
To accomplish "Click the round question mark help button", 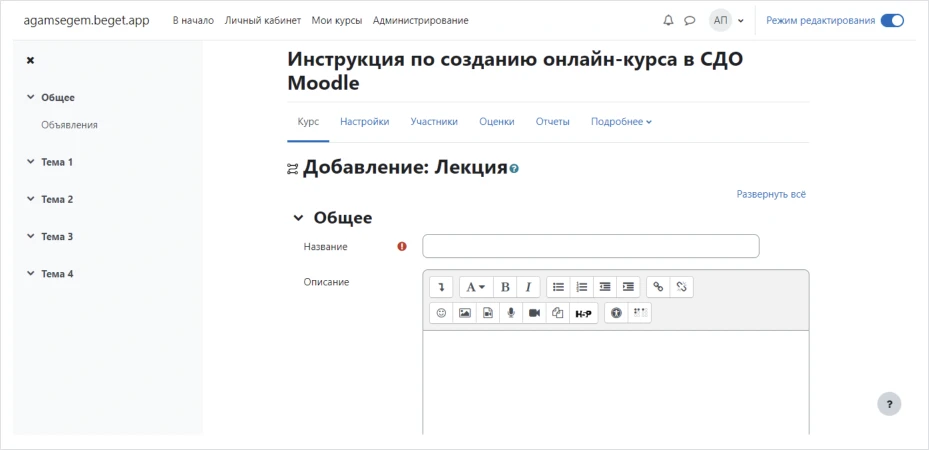I will (x=889, y=404).
